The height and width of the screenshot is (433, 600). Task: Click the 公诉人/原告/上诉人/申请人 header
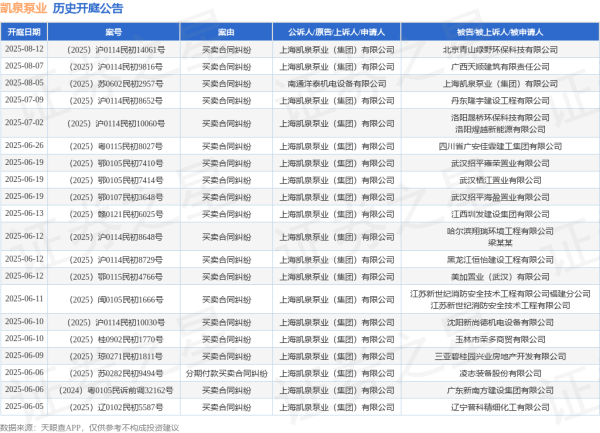pos(336,32)
